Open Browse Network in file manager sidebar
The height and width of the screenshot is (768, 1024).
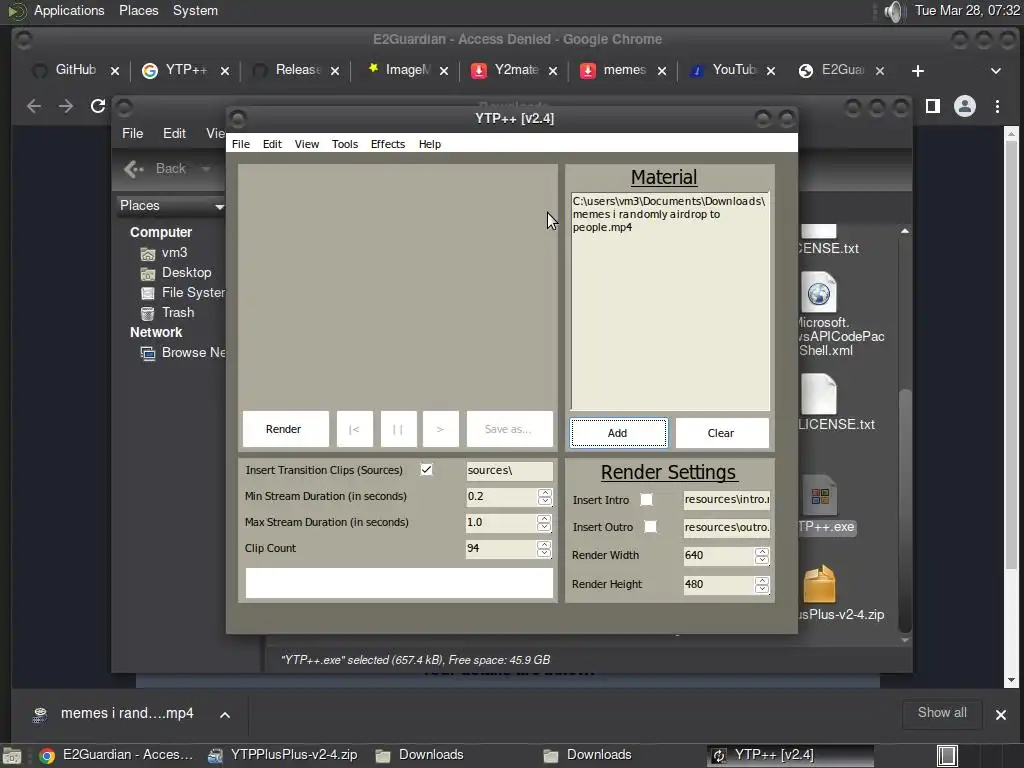click(x=183, y=353)
